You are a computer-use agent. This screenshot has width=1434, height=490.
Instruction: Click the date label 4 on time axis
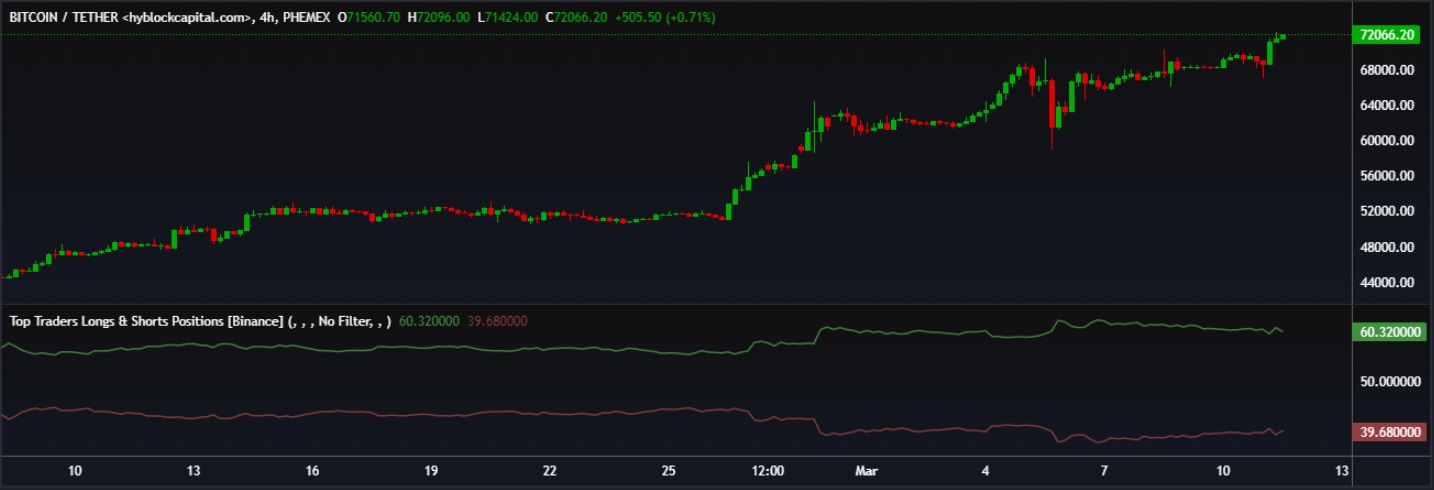[986, 470]
